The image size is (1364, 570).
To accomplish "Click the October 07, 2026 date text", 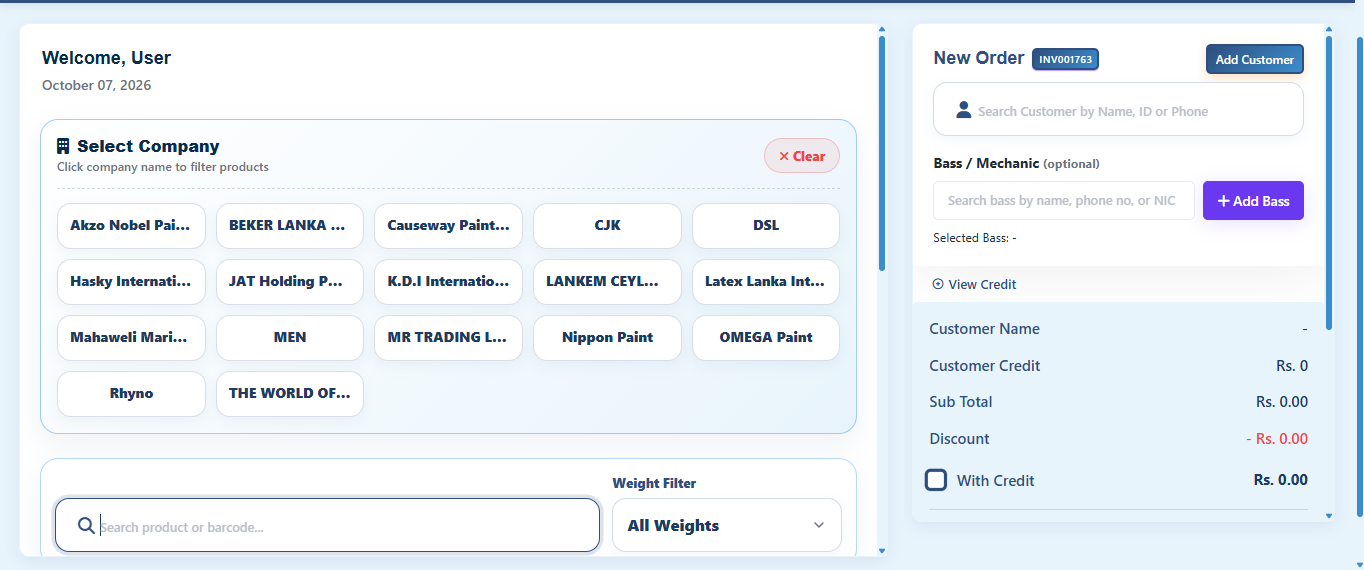I will (x=96, y=86).
